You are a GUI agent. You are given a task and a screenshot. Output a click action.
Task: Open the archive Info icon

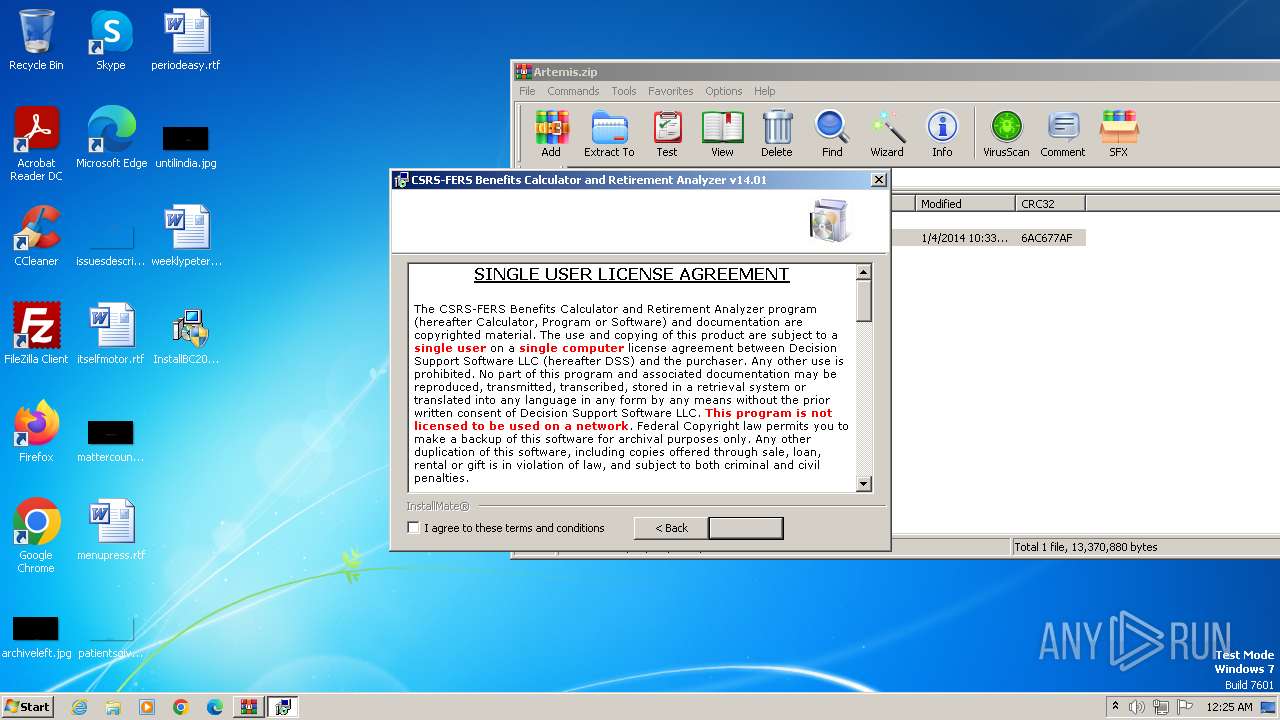point(942,134)
